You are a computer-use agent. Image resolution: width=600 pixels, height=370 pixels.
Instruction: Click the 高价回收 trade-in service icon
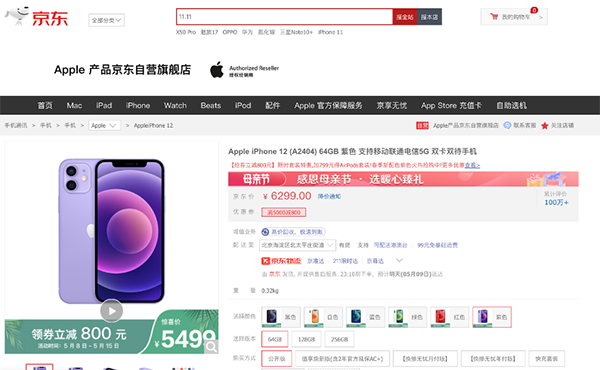click(265, 231)
